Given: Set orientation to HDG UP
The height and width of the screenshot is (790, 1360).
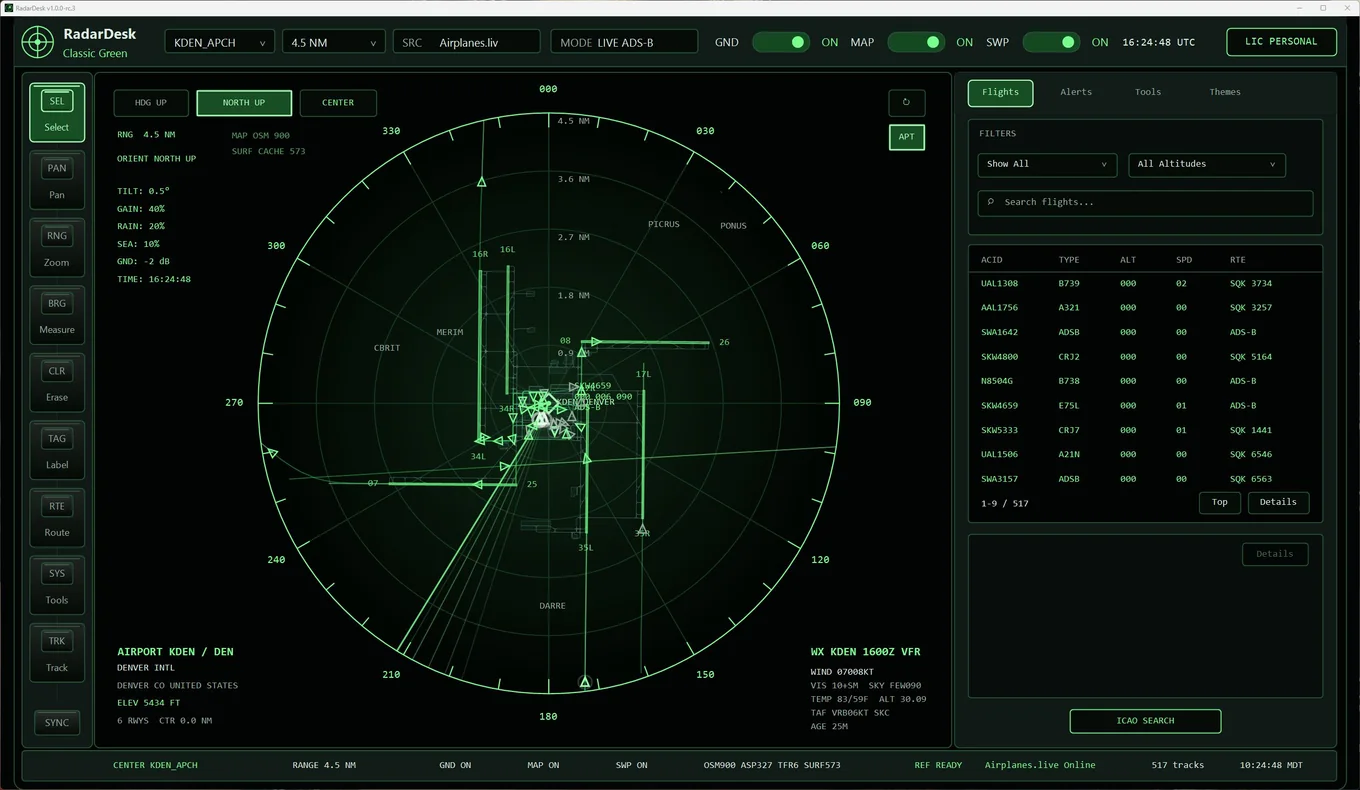Looking at the screenshot, I should (x=151, y=103).
